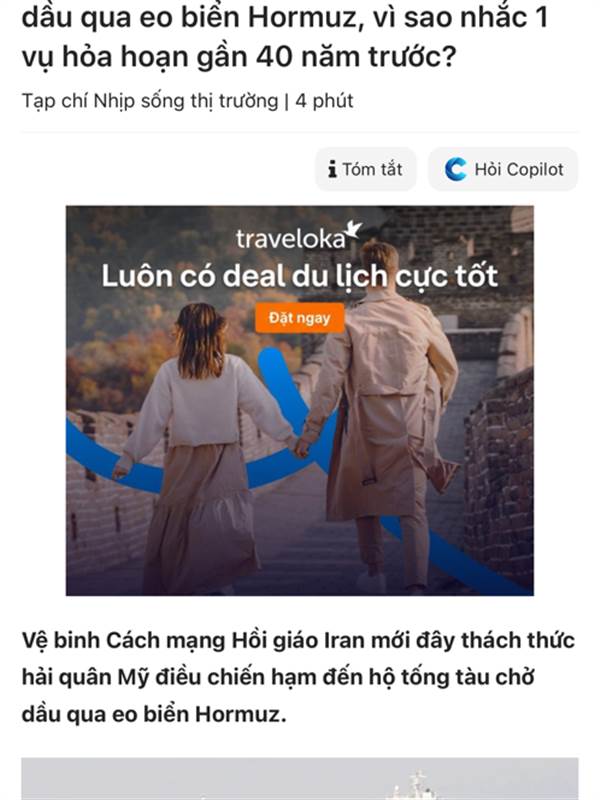
Task: Tap the Traveloka bird logo icon
Action: [x=353, y=230]
